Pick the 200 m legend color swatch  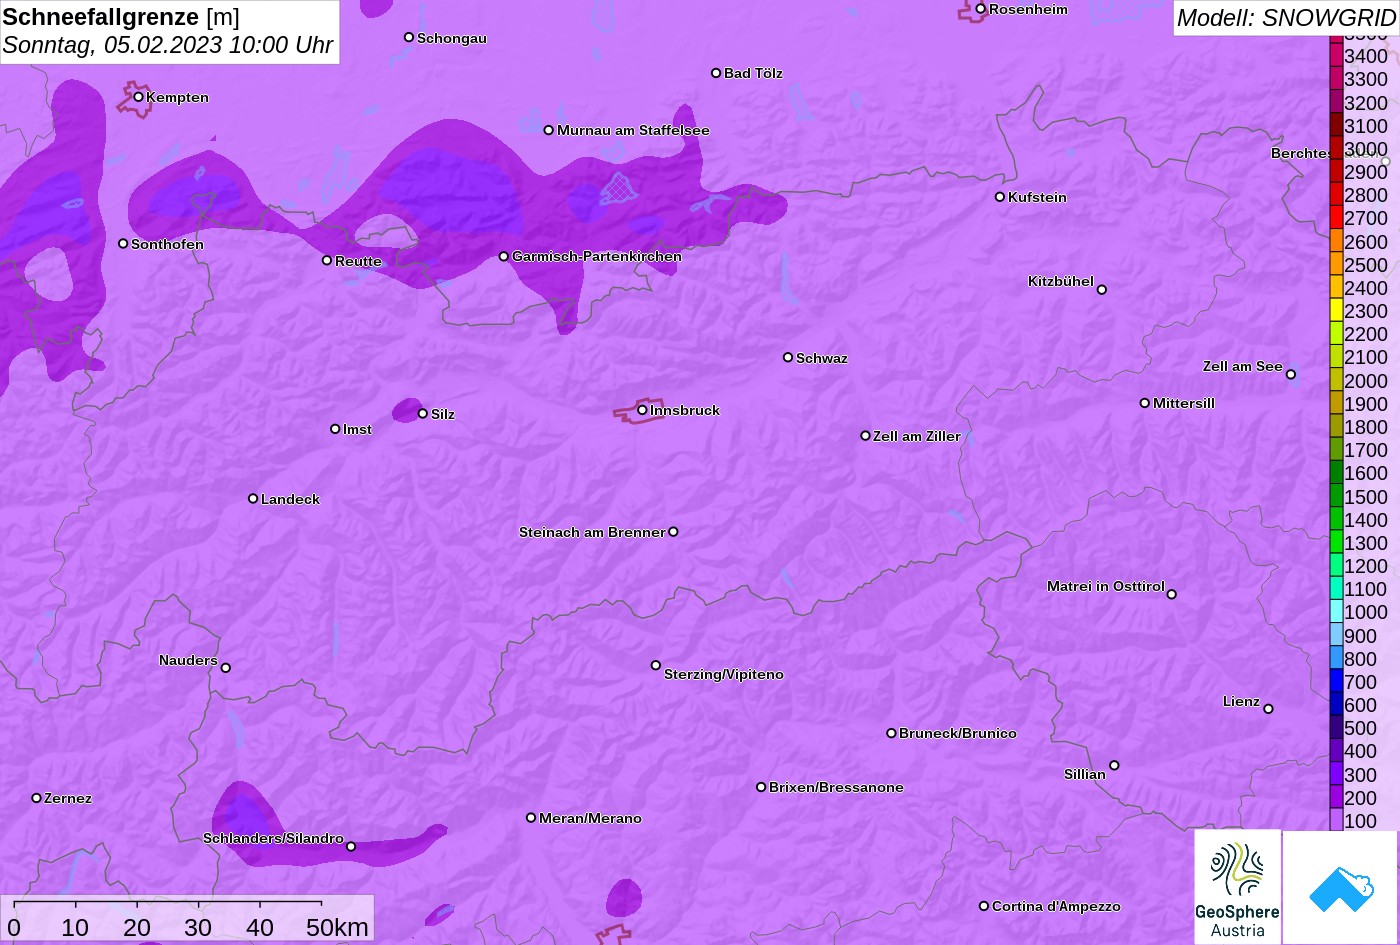1336,797
